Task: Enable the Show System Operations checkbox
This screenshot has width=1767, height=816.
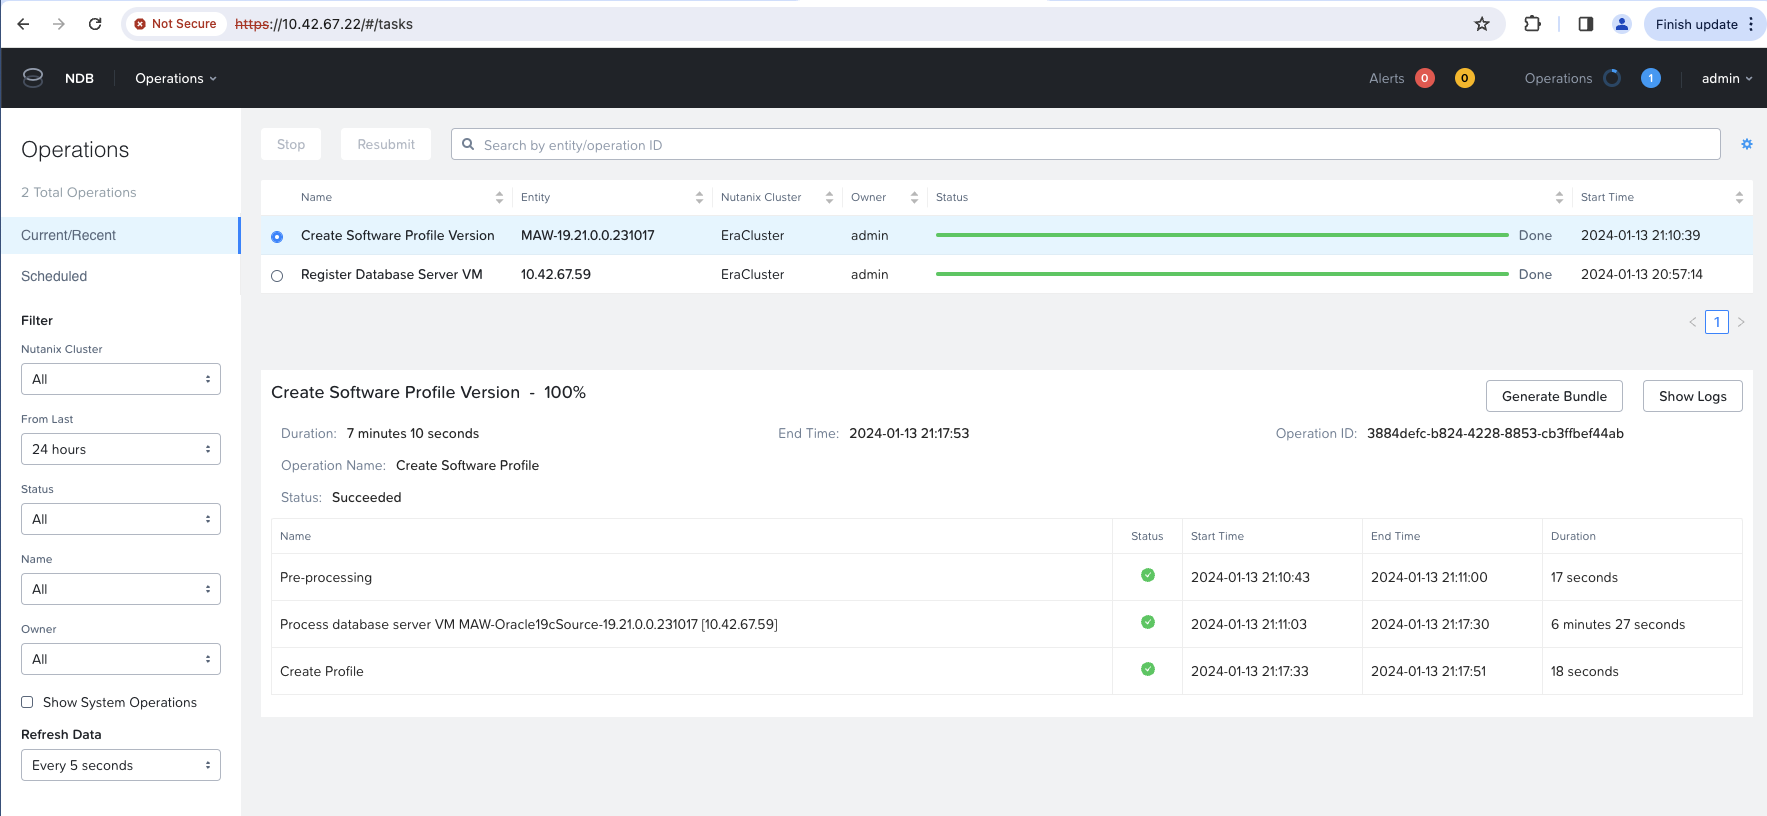Action: click(x=28, y=702)
